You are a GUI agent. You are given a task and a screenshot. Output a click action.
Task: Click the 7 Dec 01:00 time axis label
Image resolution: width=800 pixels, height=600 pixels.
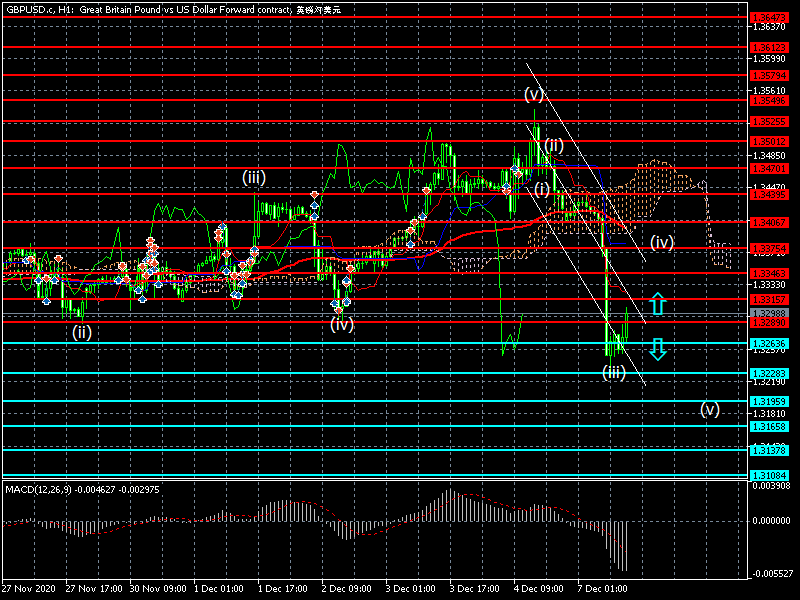[x=603, y=590]
